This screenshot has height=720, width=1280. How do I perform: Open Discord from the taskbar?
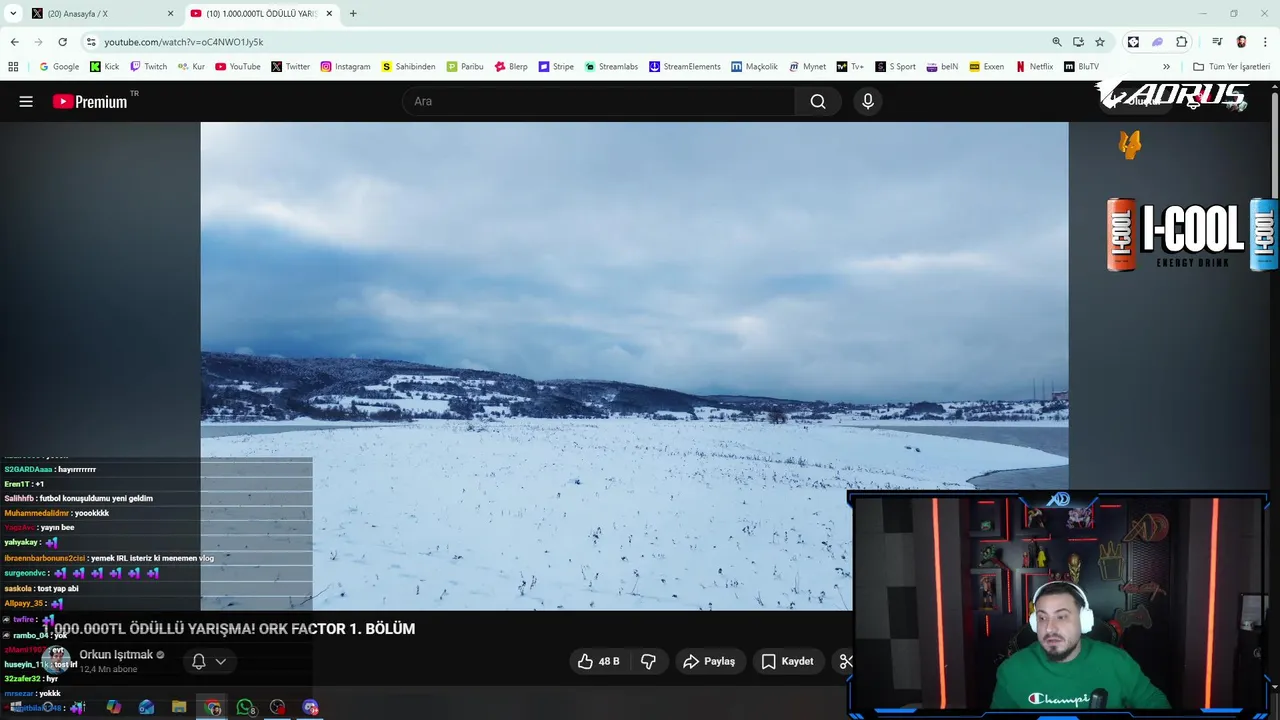pos(311,707)
